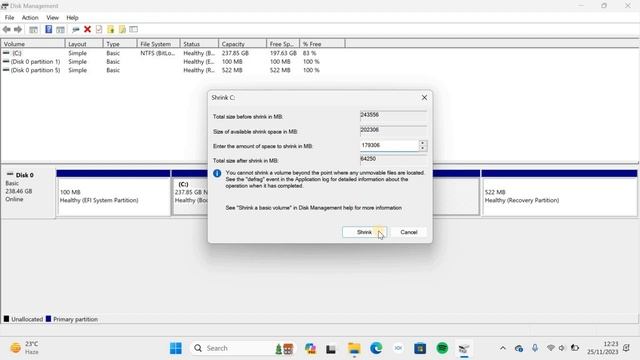Open the Help menu

(x=72, y=18)
